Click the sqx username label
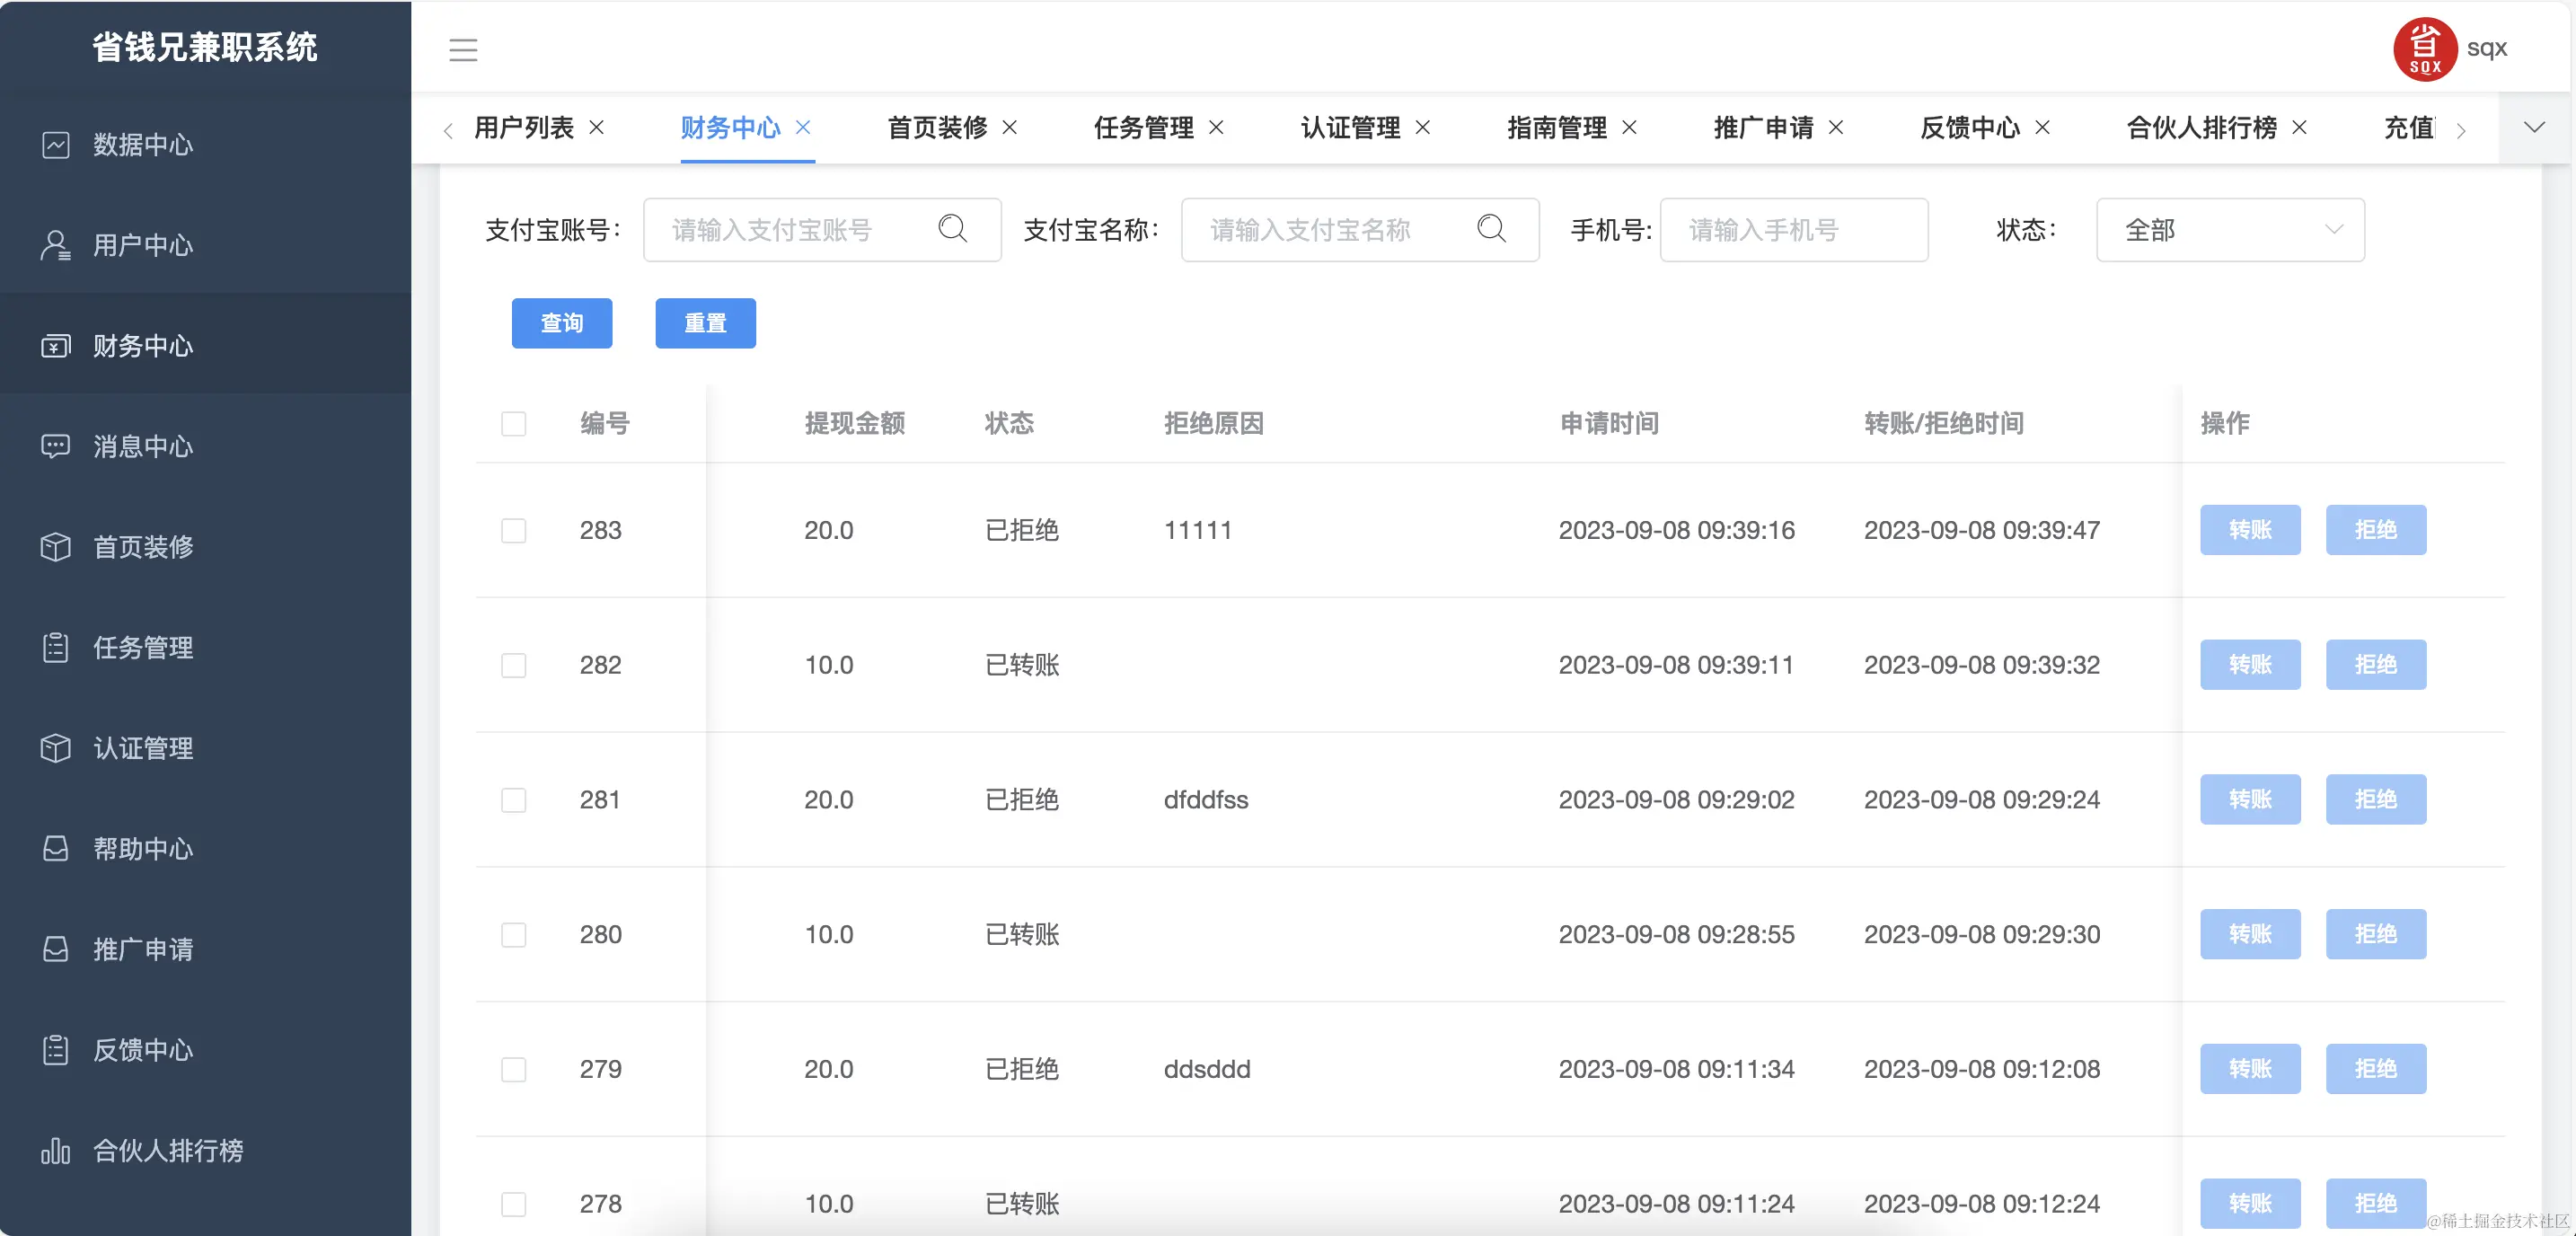2576x1236 pixels. (x=2487, y=48)
